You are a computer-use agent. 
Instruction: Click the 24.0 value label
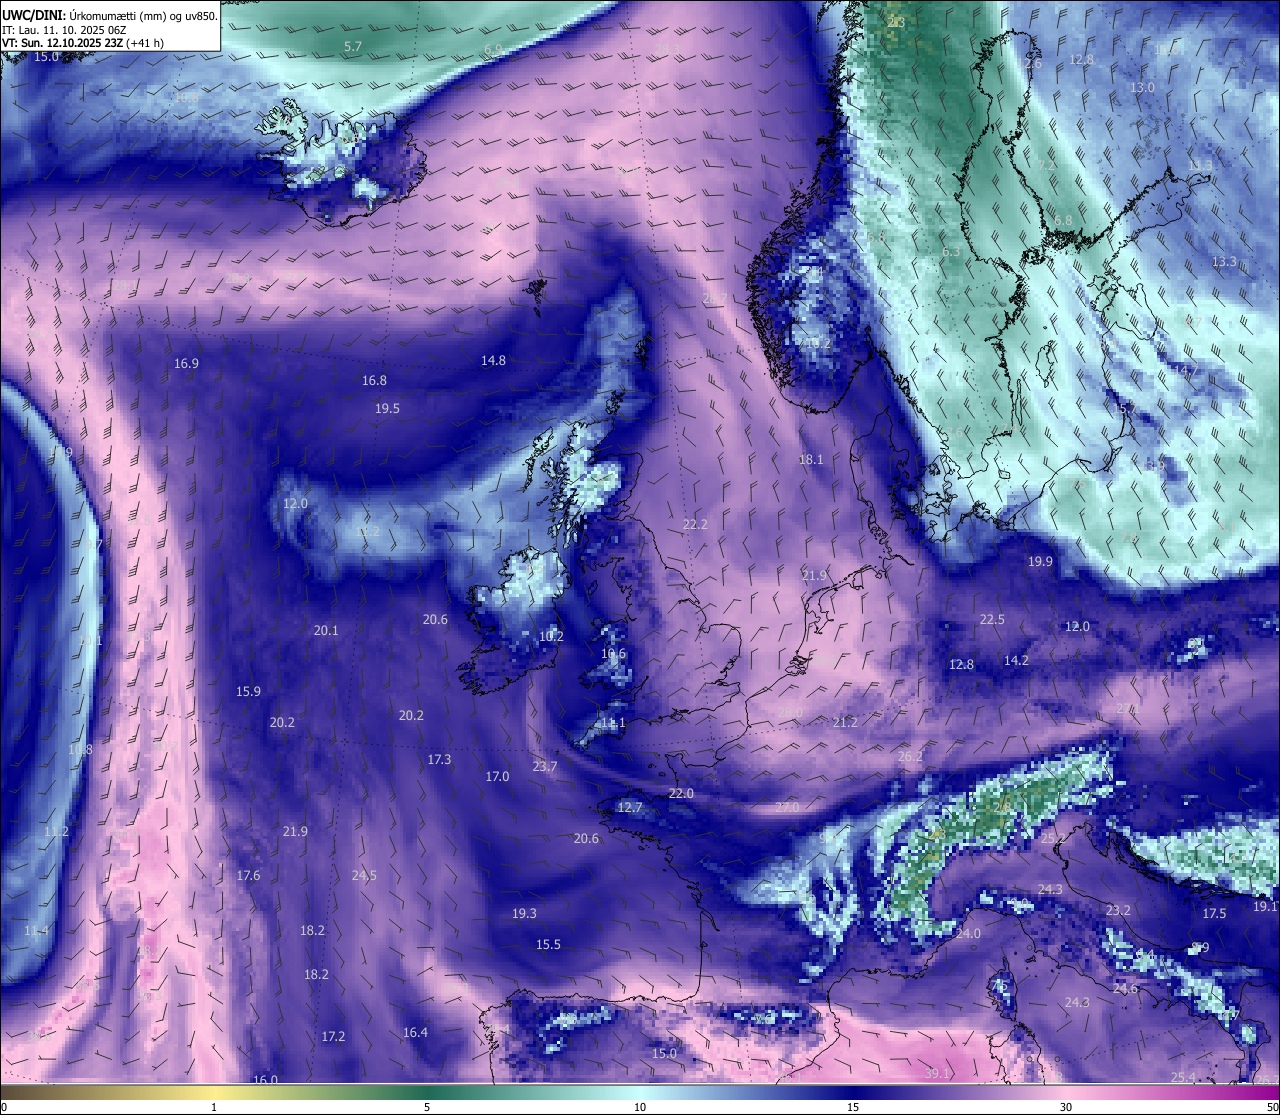(x=968, y=934)
